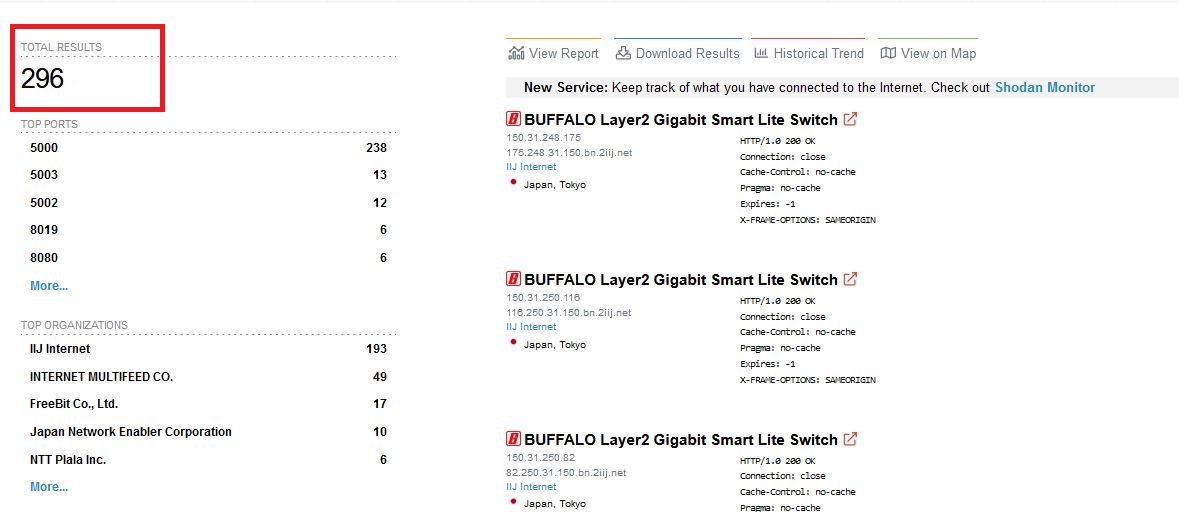1179x512 pixels.
Task: Open external link icon of second BUFFALO result
Action: click(x=850, y=279)
